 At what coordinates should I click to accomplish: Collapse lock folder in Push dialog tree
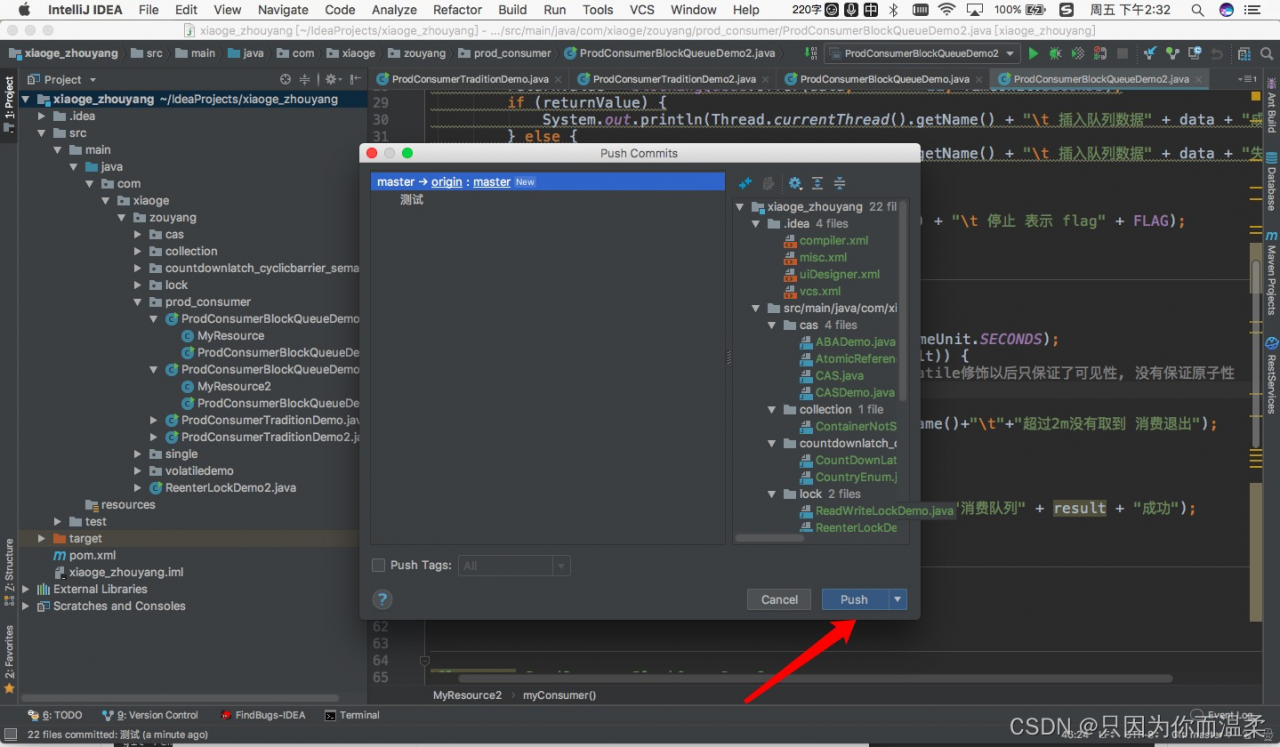[x=773, y=494]
